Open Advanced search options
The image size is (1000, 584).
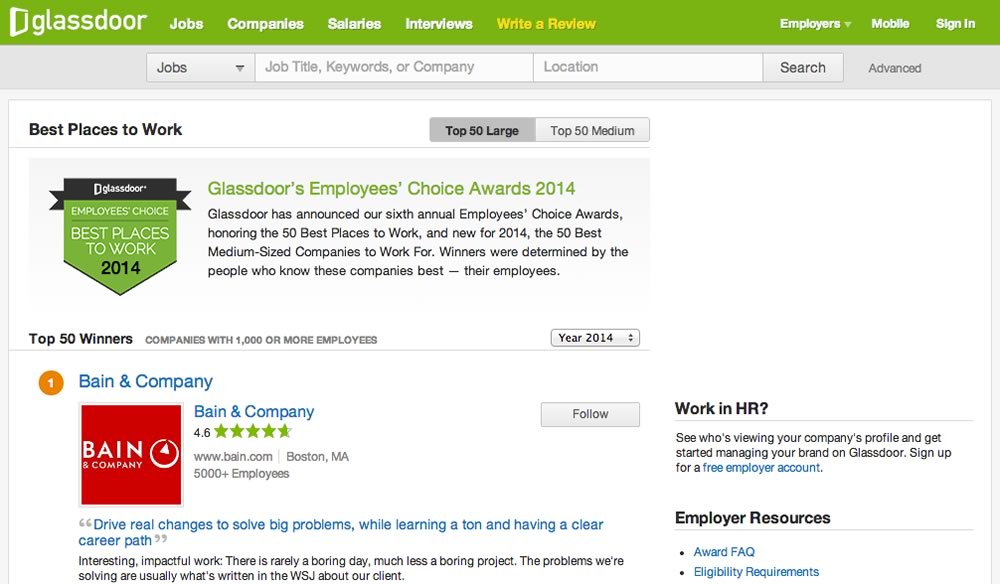pos(895,68)
